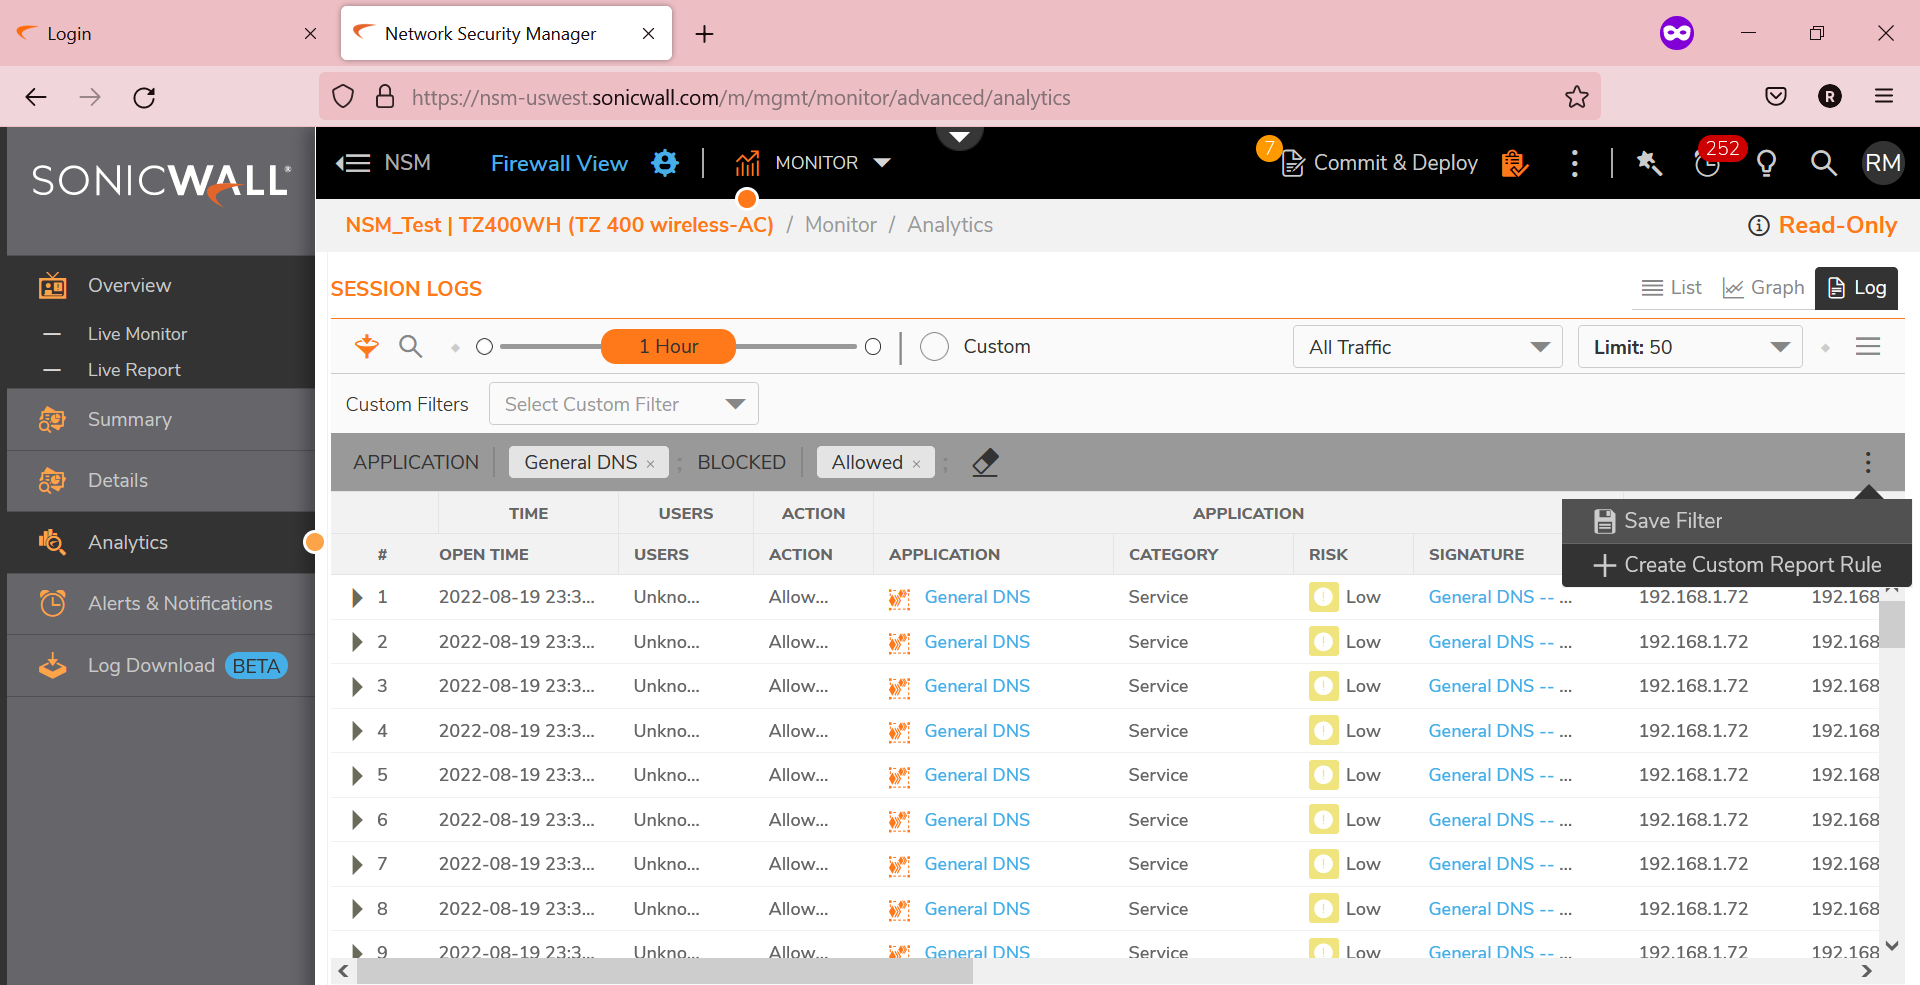Click the lightbulb tips icon
The height and width of the screenshot is (985, 1920).
pyautogui.click(x=1767, y=163)
